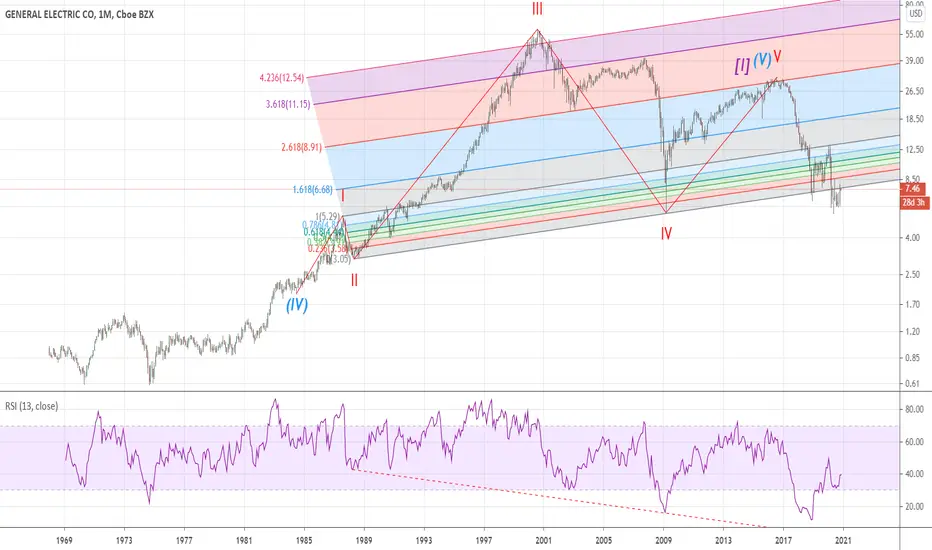Click the 2.50 price axis value
Screen dimensions: 932x550
[914, 275]
